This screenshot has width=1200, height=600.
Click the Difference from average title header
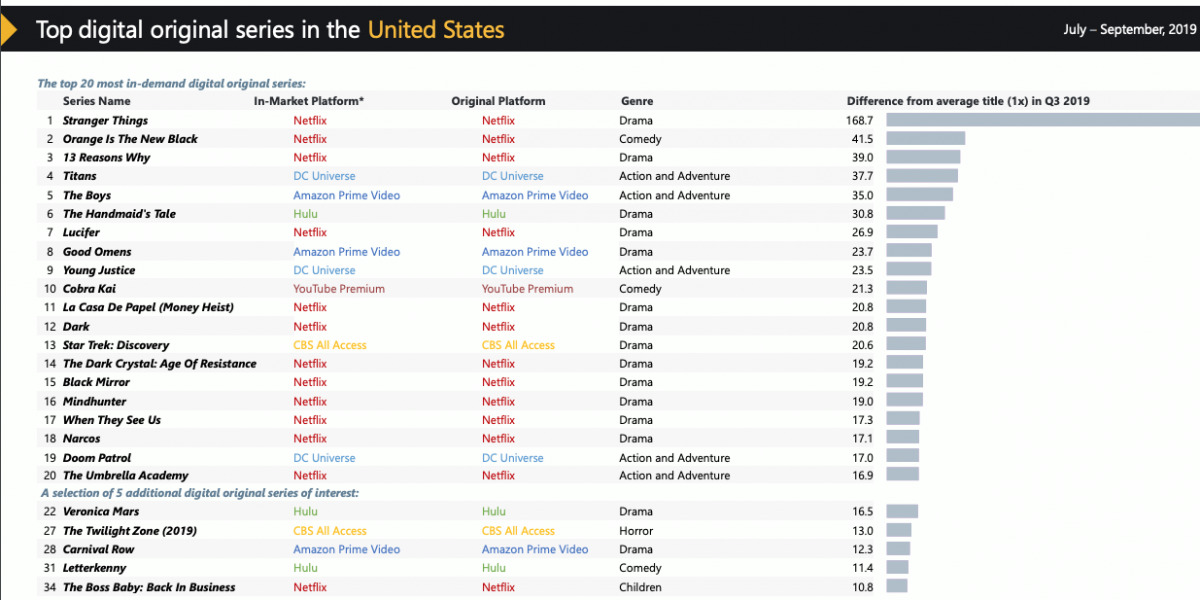968,101
